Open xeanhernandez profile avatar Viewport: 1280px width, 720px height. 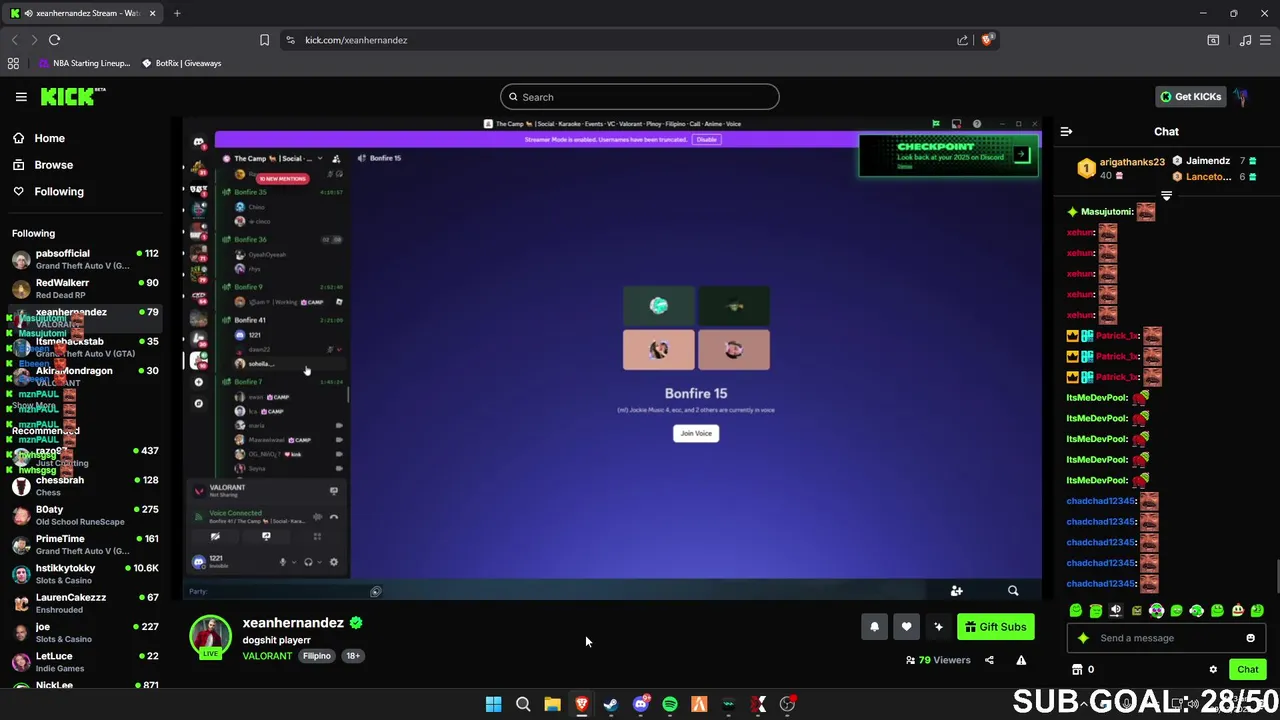(210, 637)
